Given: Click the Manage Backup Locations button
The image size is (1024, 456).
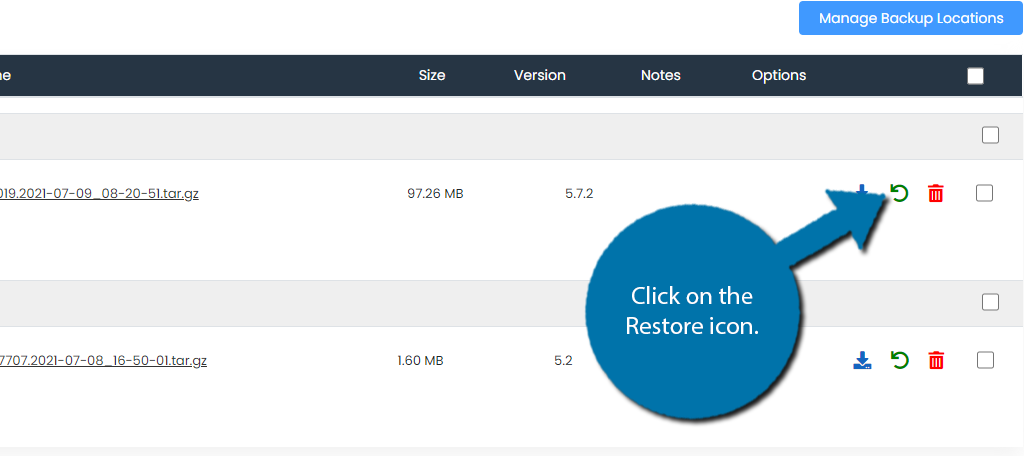Looking at the screenshot, I should point(910,18).
